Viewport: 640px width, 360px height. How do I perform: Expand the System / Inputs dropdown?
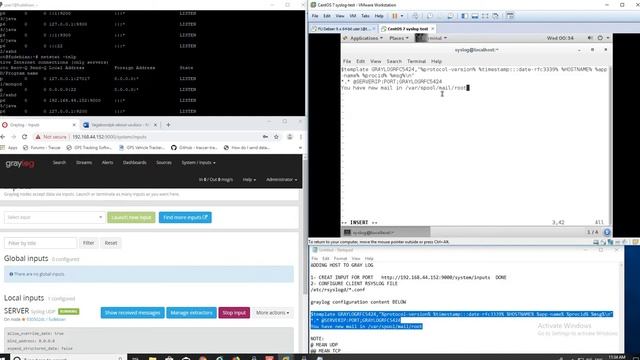pos(198,162)
